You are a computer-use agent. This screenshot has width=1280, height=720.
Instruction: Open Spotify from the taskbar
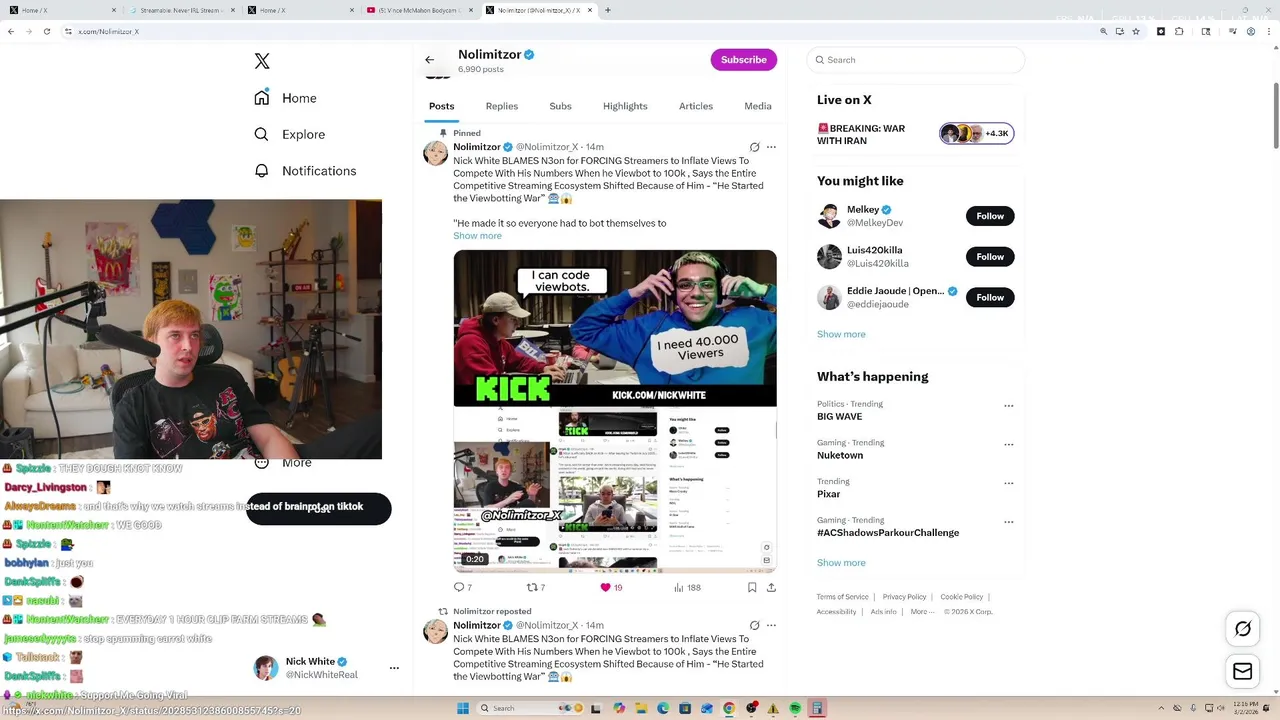[795, 708]
